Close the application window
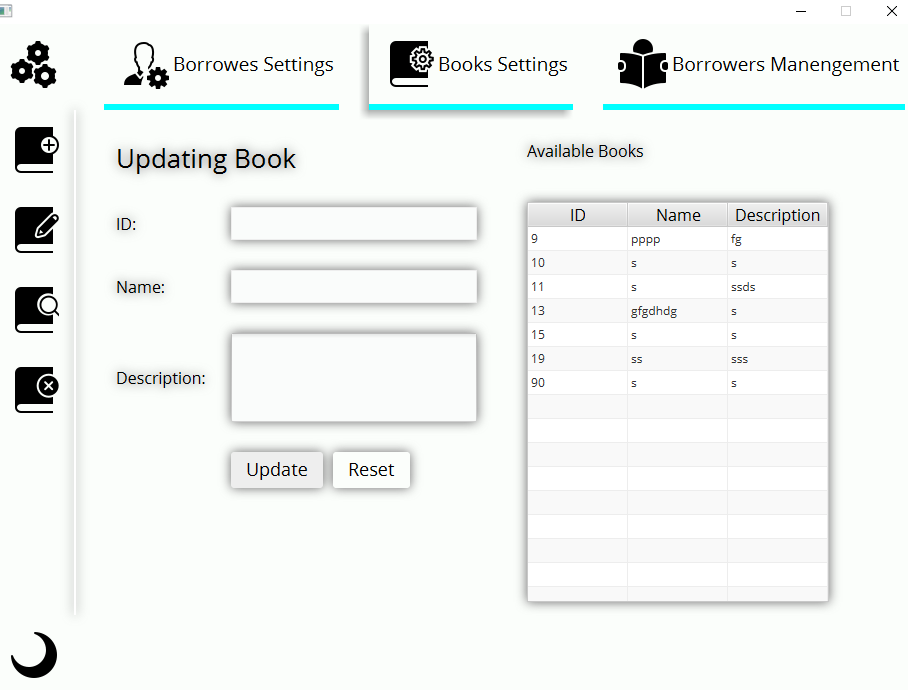 click(892, 11)
